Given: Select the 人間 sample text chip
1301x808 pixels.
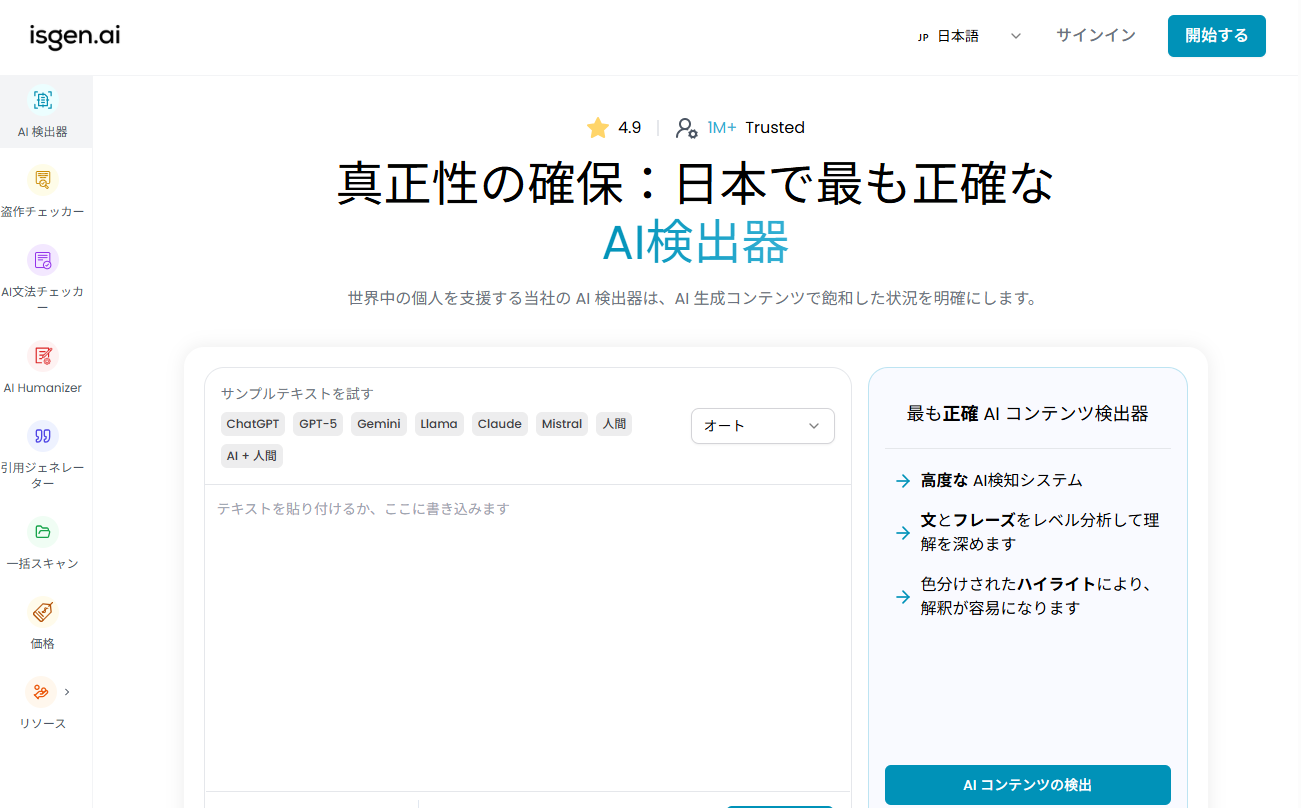Looking at the screenshot, I should coord(614,424).
